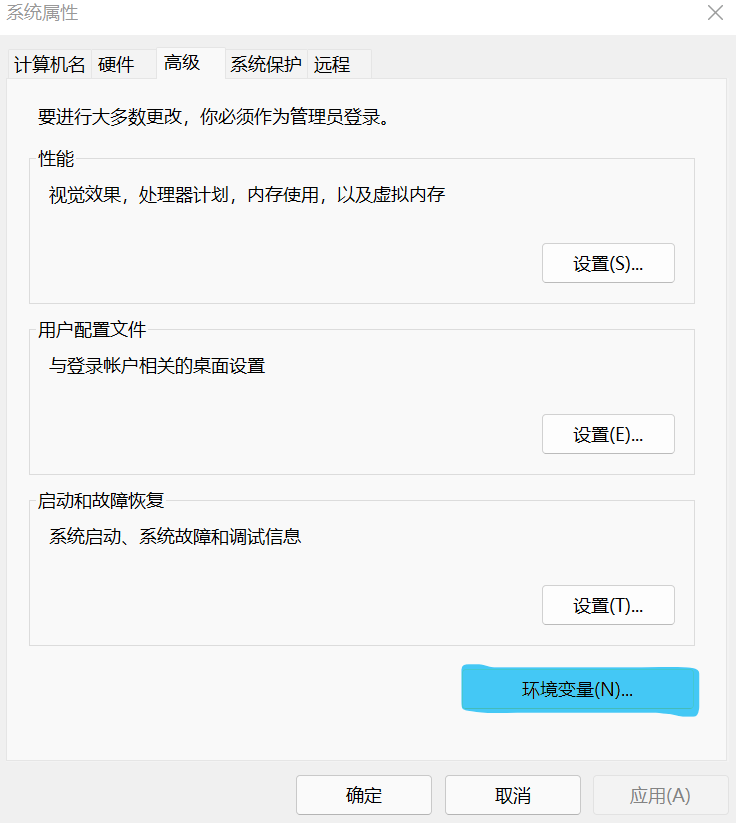The width and height of the screenshot is (736, 823).
Task: Click the 视觉效果 performance description text
Action: [247, 195]
